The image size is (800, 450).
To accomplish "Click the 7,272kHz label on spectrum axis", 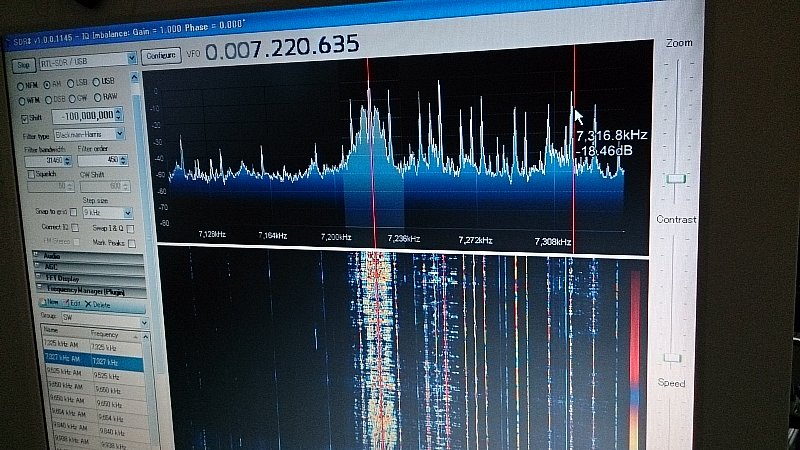I will (475, 240).
